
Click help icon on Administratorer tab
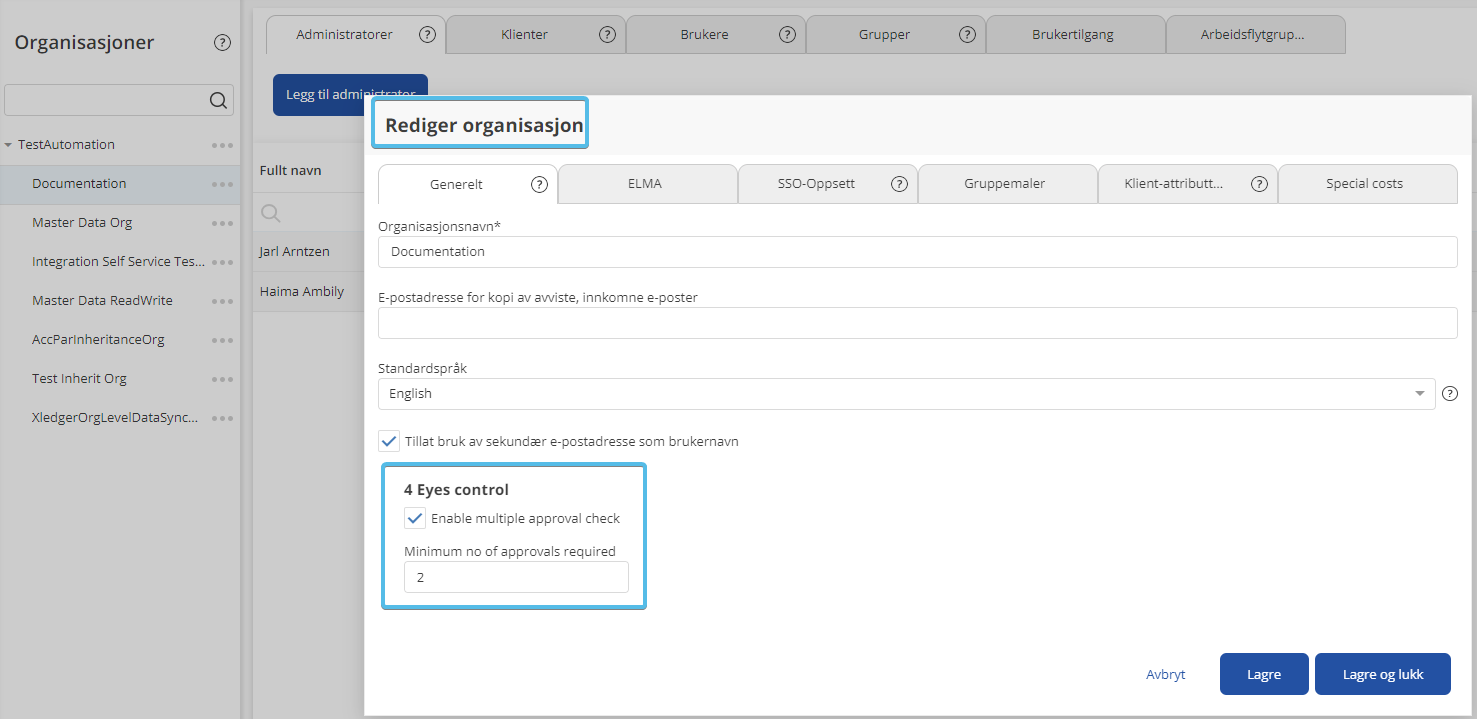pyautogui.click(x=427, y=34)
